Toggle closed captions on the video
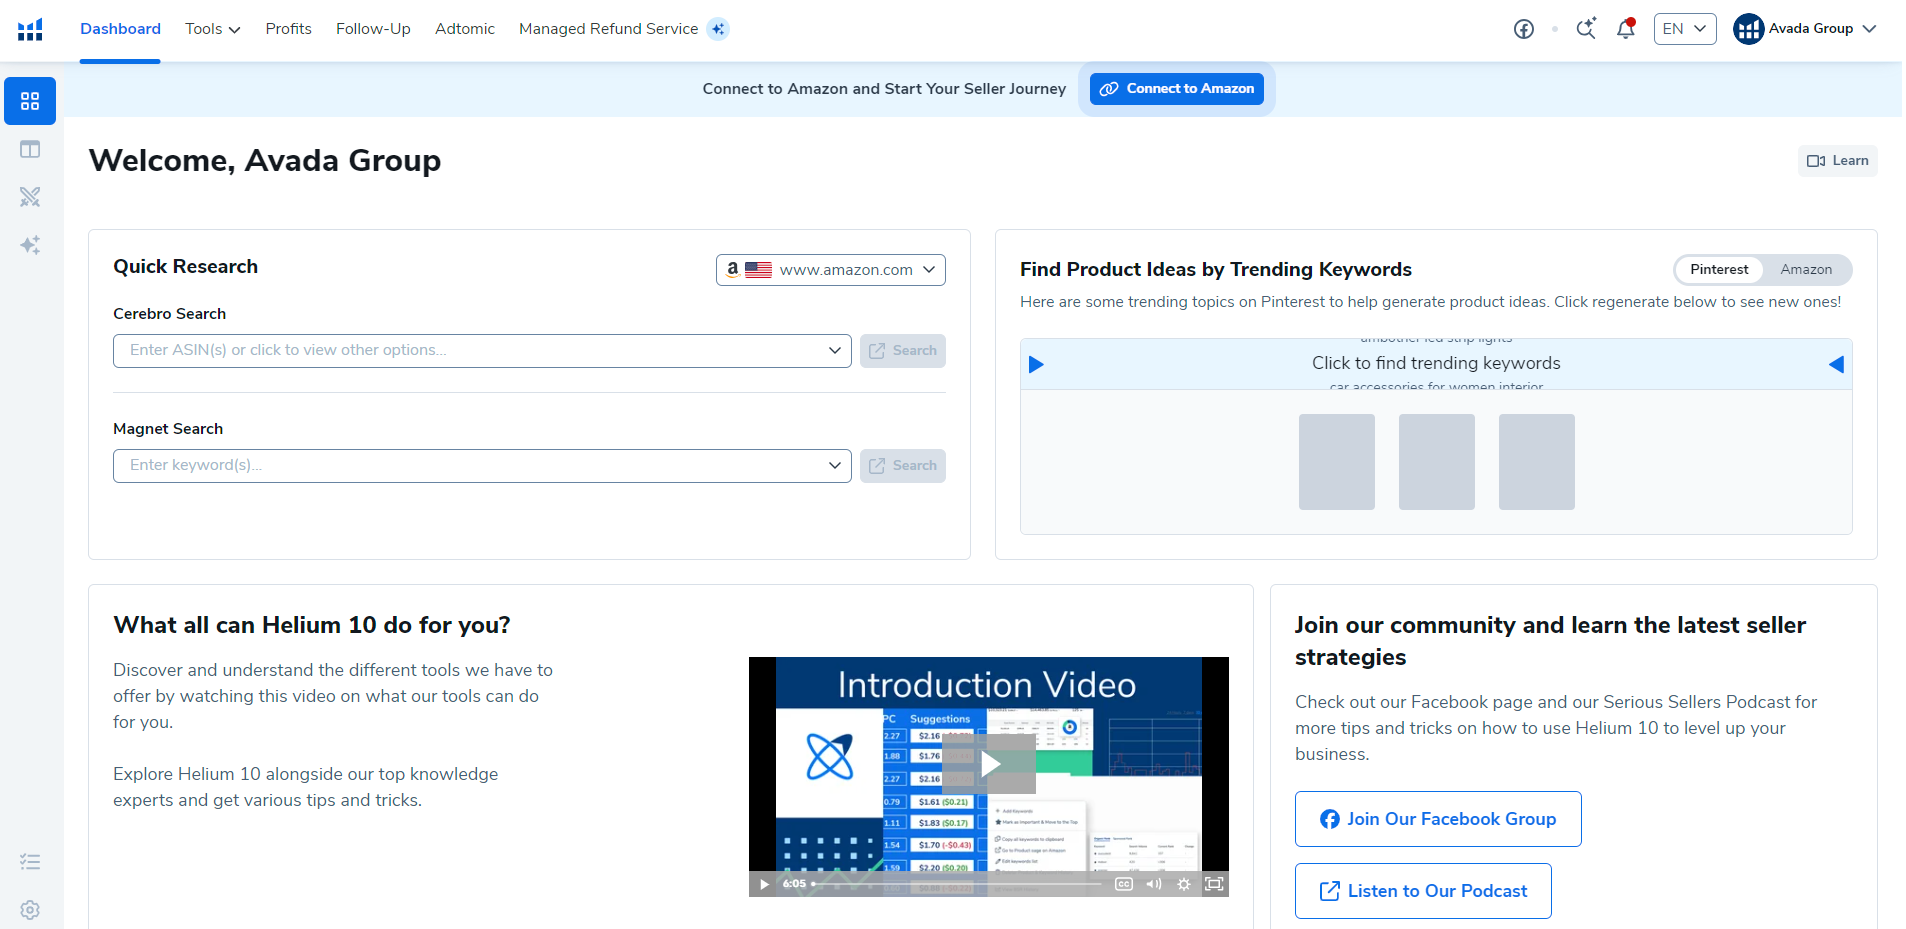 coord(1124,884)
